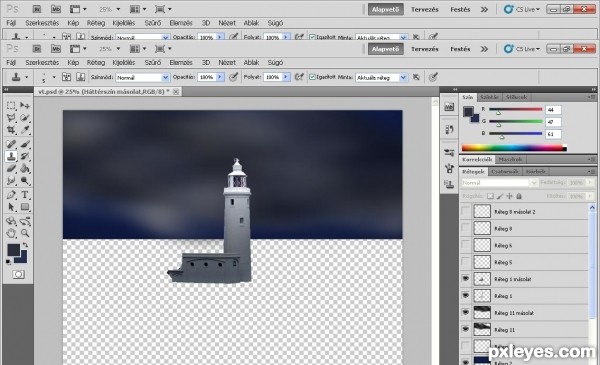Open Mini Bridge via front window Mb icon
The image size is (600, 365).
[x=56, y=49]
